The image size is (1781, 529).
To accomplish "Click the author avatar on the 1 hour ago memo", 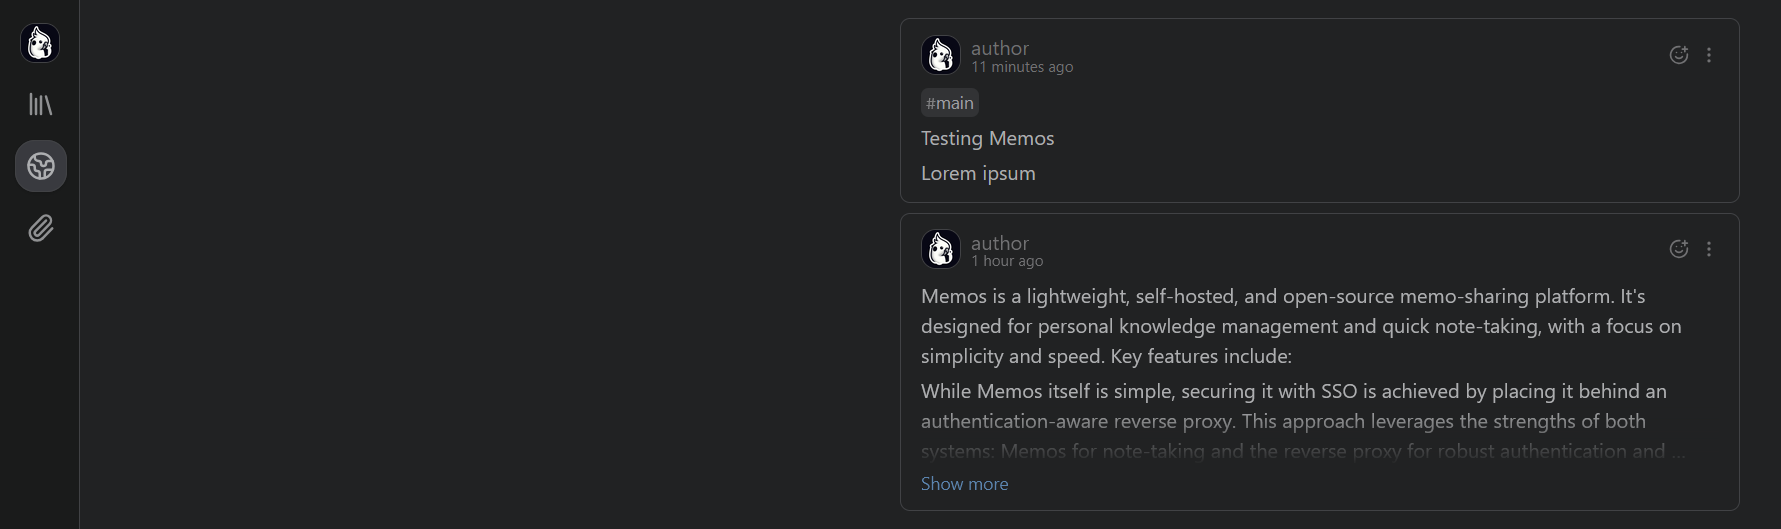I will 940,249.
